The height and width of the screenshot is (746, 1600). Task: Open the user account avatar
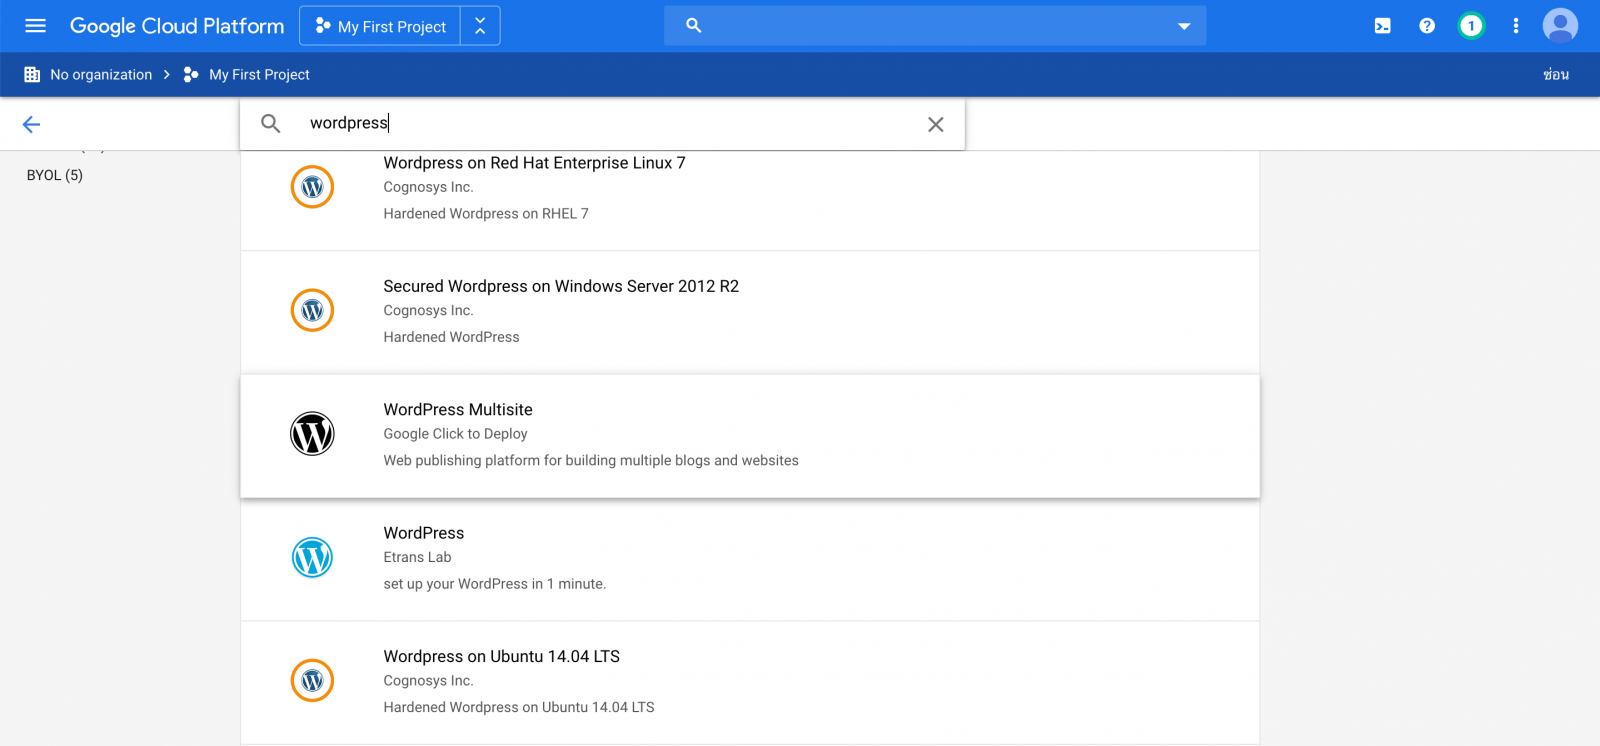(x=1560, y=26)
